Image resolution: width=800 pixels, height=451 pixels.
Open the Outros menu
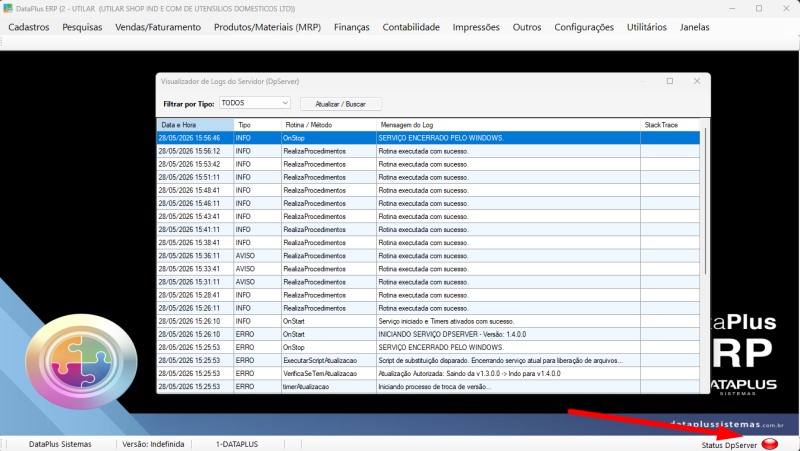[x=527, y=27]
